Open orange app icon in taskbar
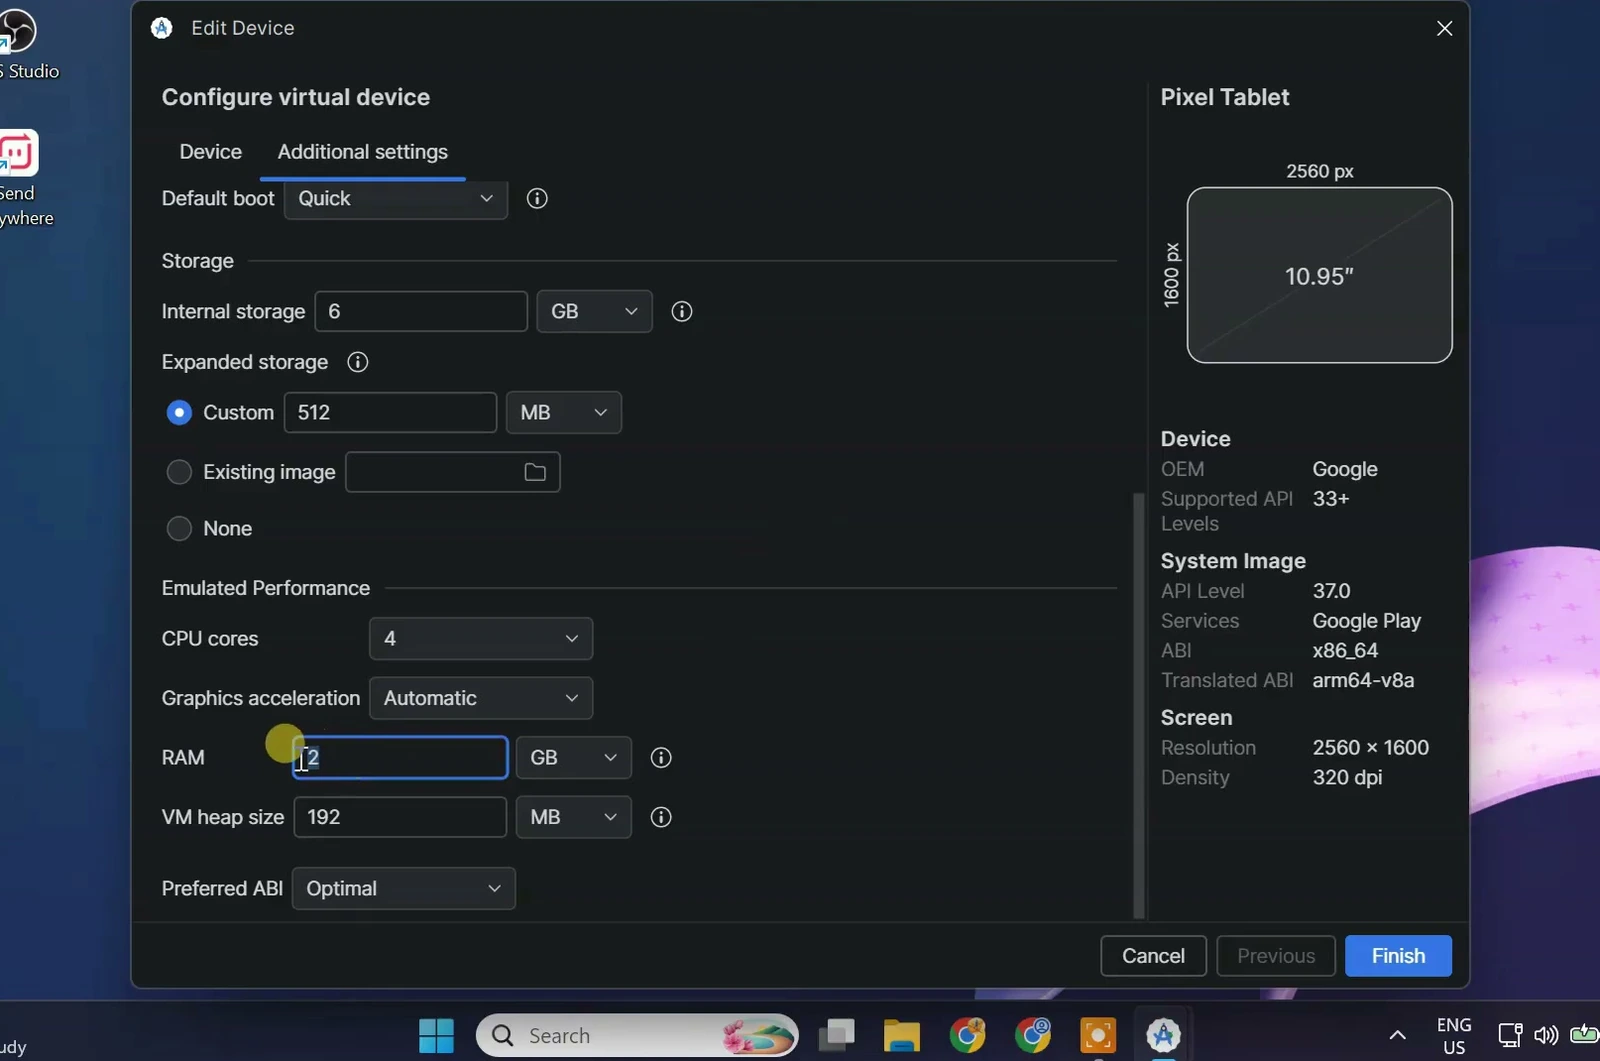This screenshot has width=1600, height=1061. [x=1098, y=1035]
